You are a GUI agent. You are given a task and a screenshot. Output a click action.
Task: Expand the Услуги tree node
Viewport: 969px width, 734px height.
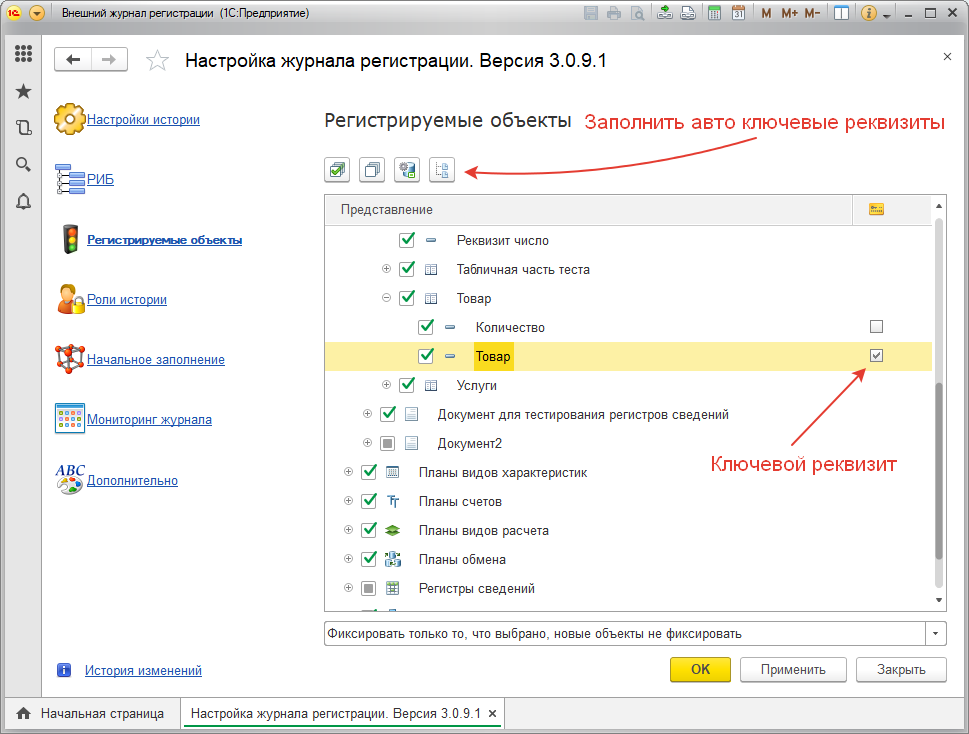click(387, 385)
